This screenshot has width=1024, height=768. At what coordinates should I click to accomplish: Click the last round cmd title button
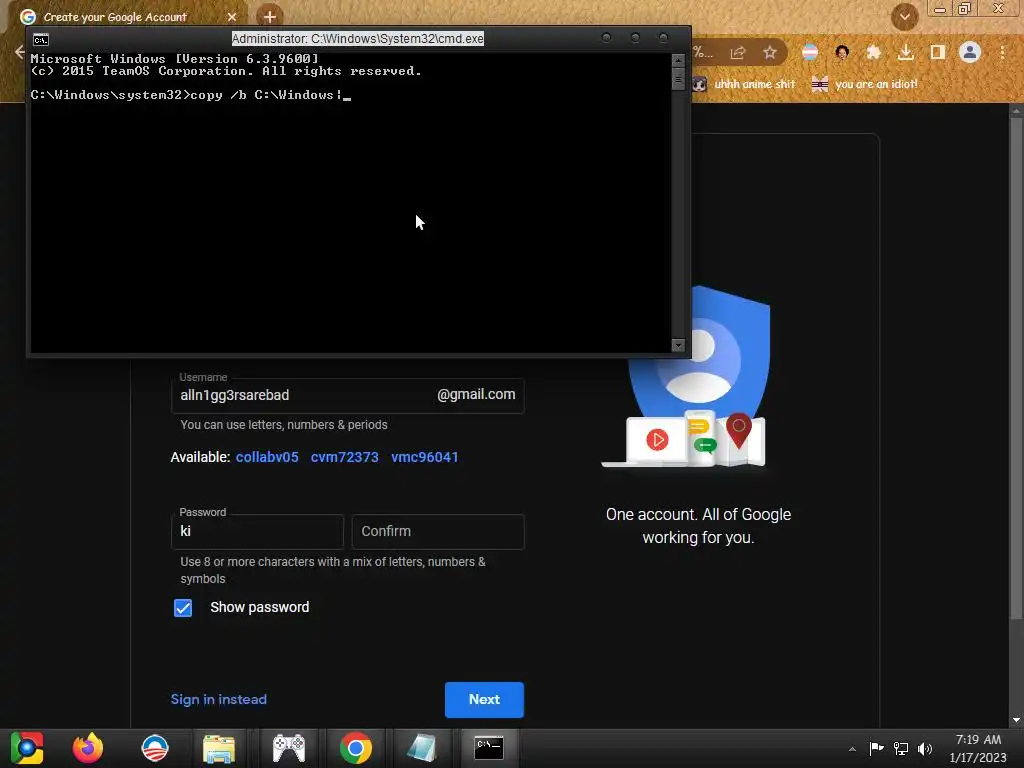[x=664, y=38]
